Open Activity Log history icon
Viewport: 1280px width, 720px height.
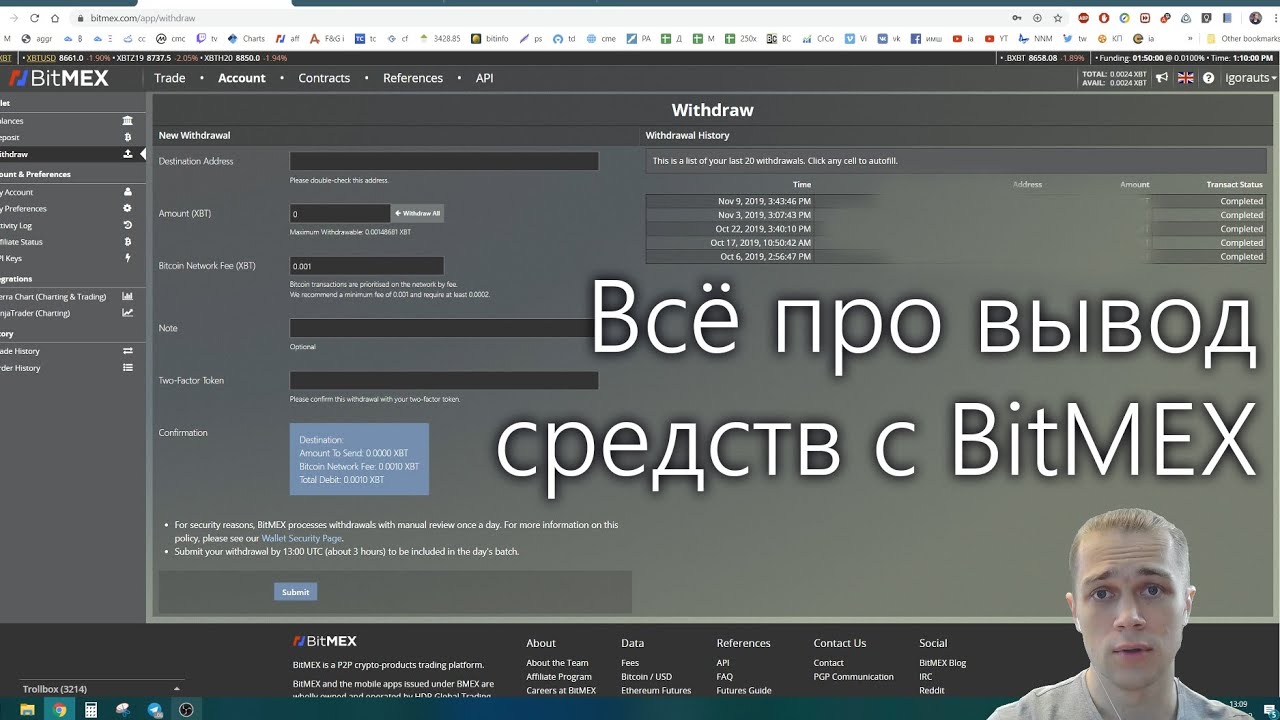127,225
